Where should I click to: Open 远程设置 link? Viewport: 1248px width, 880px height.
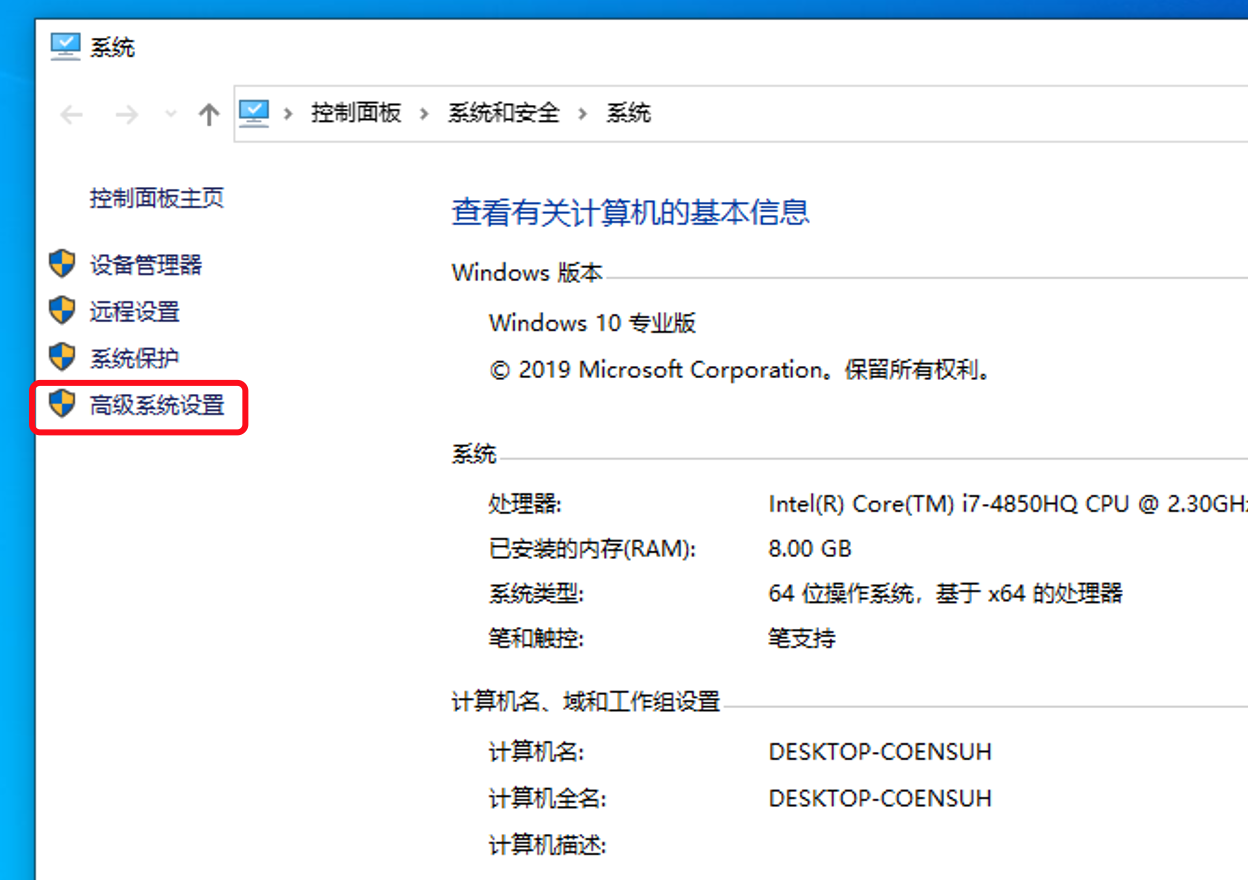click(x=135, y=311)
